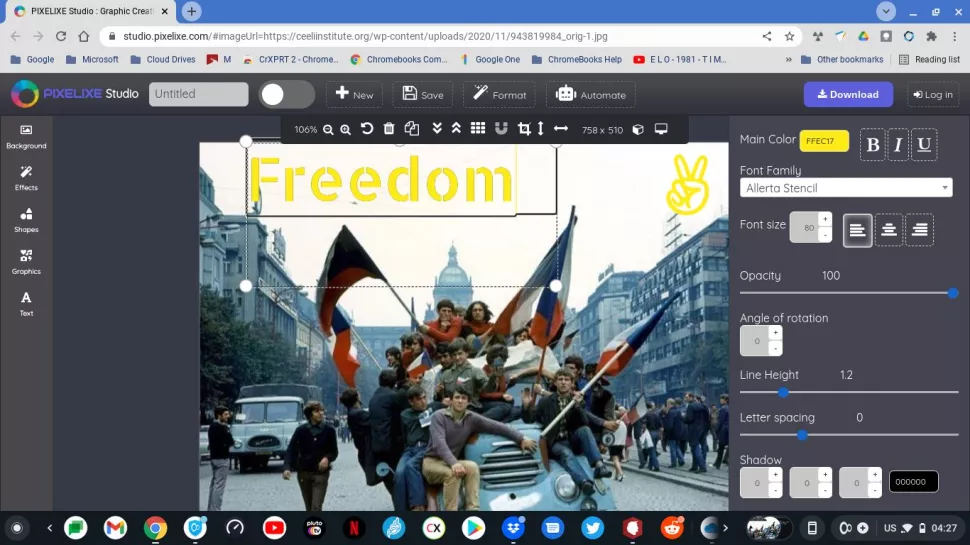
Task: Open the Text panel in the sidebar
Action: coord(26,304)
